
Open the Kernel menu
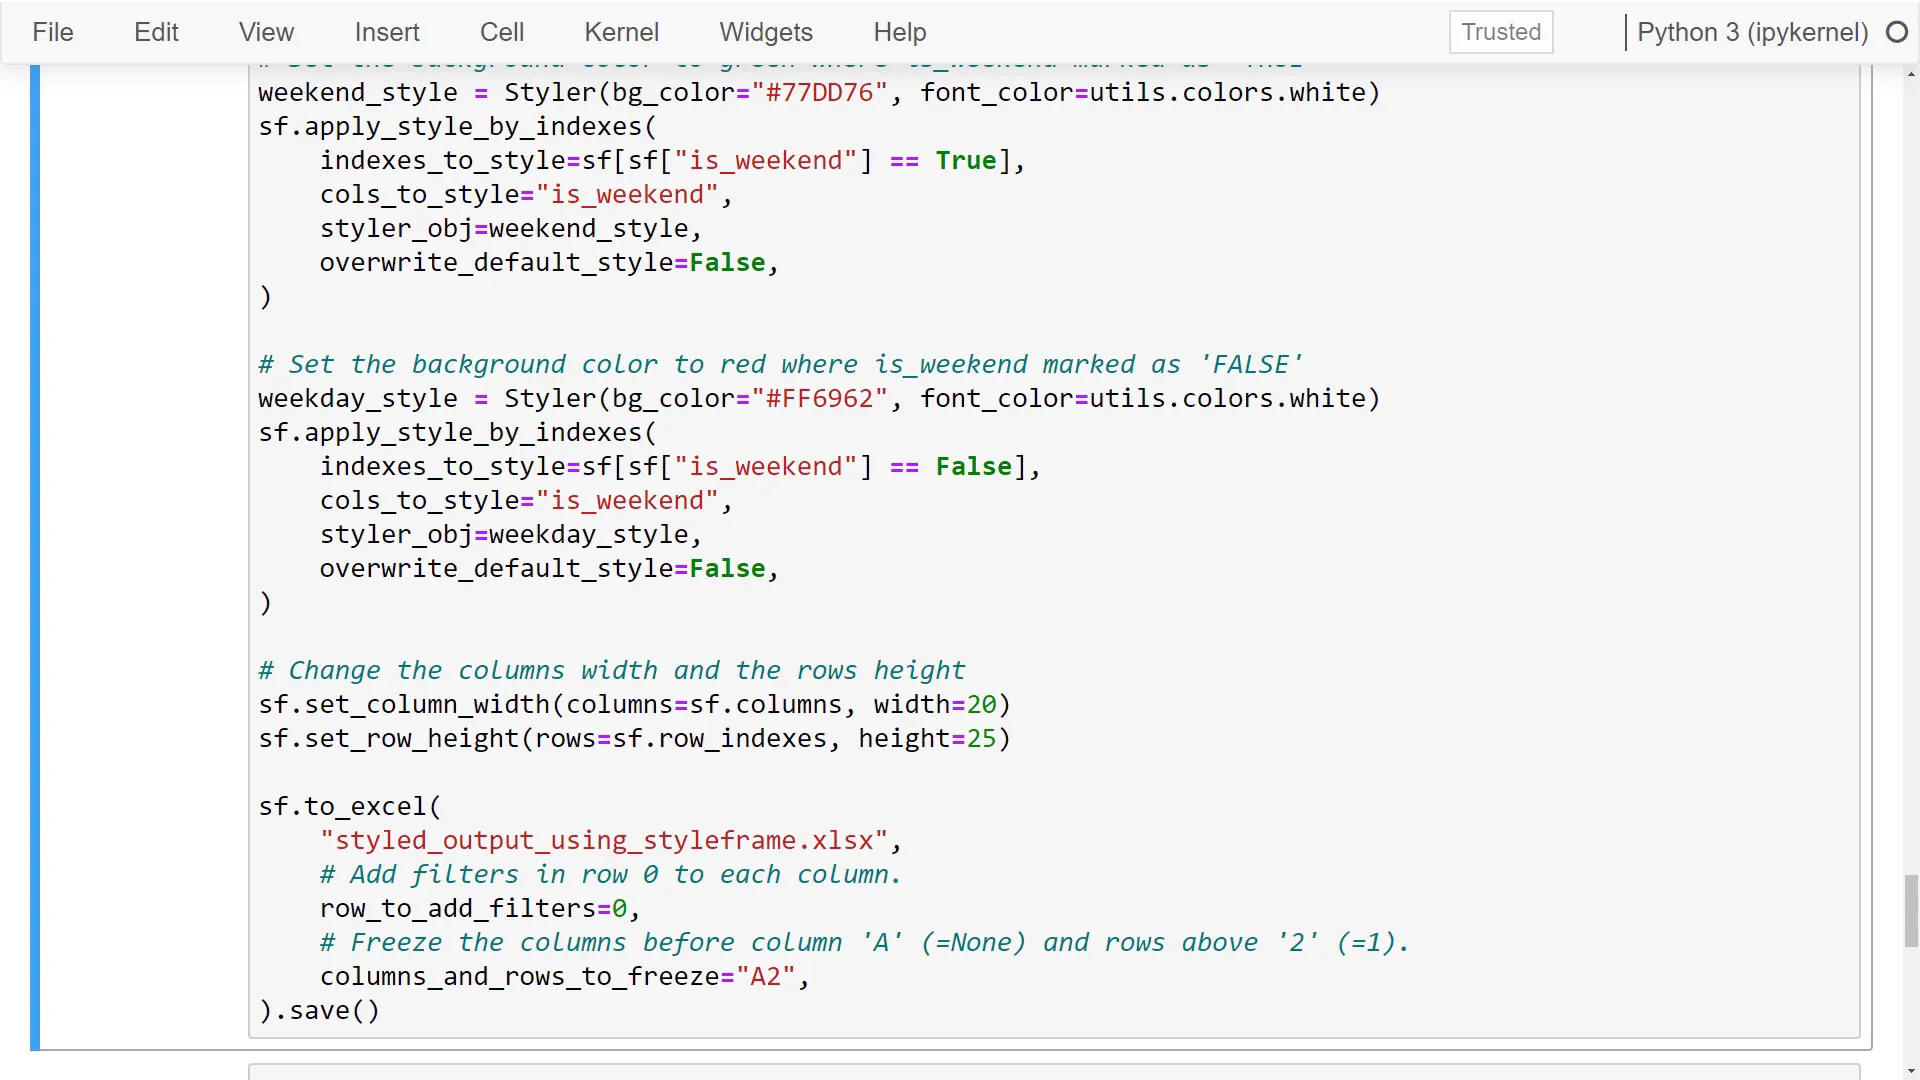tap(621, 32)
